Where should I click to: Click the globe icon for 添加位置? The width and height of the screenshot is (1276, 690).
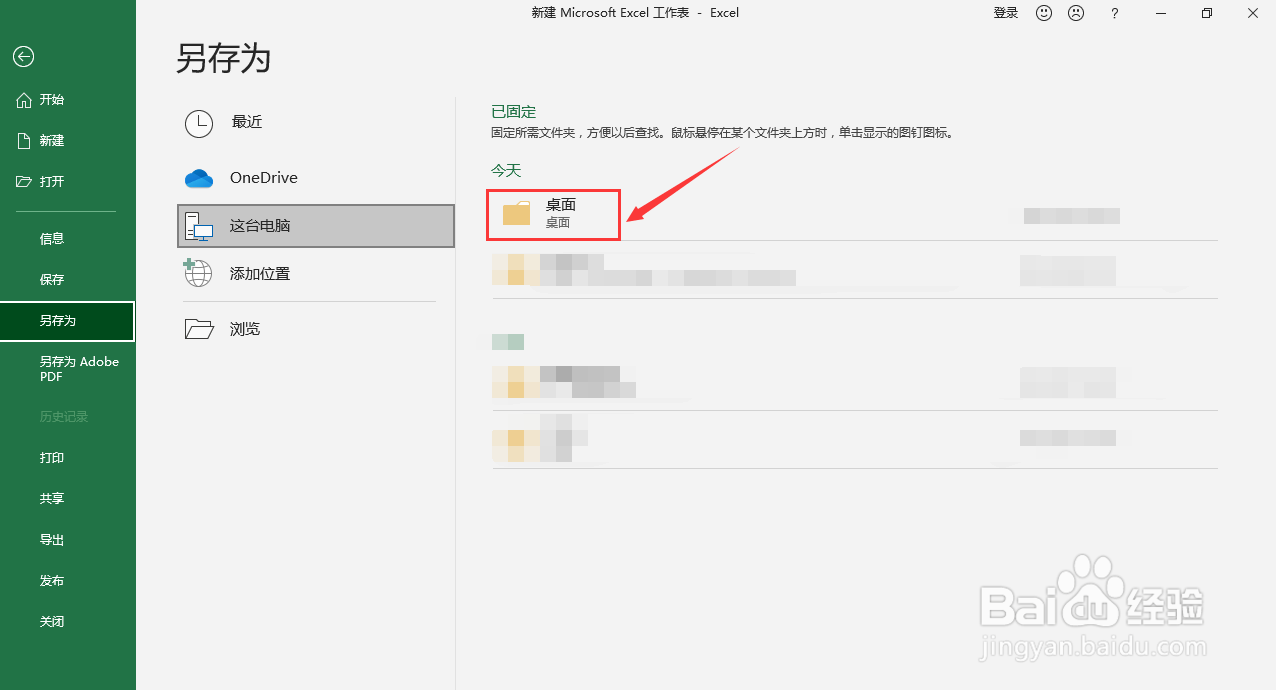tap(198, 273)
